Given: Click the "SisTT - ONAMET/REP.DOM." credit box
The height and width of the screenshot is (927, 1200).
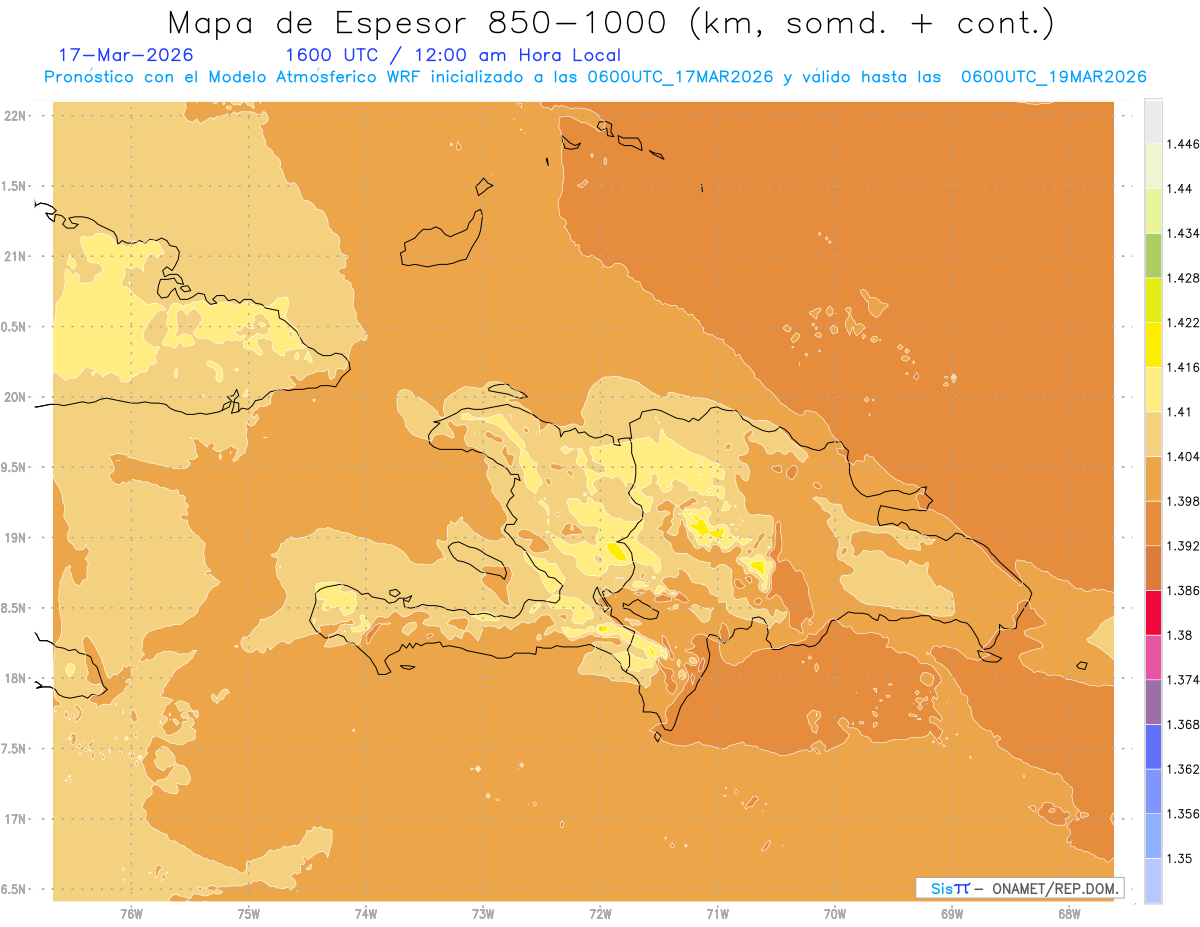Looking at the screenshot, I should pos(1020,888).
